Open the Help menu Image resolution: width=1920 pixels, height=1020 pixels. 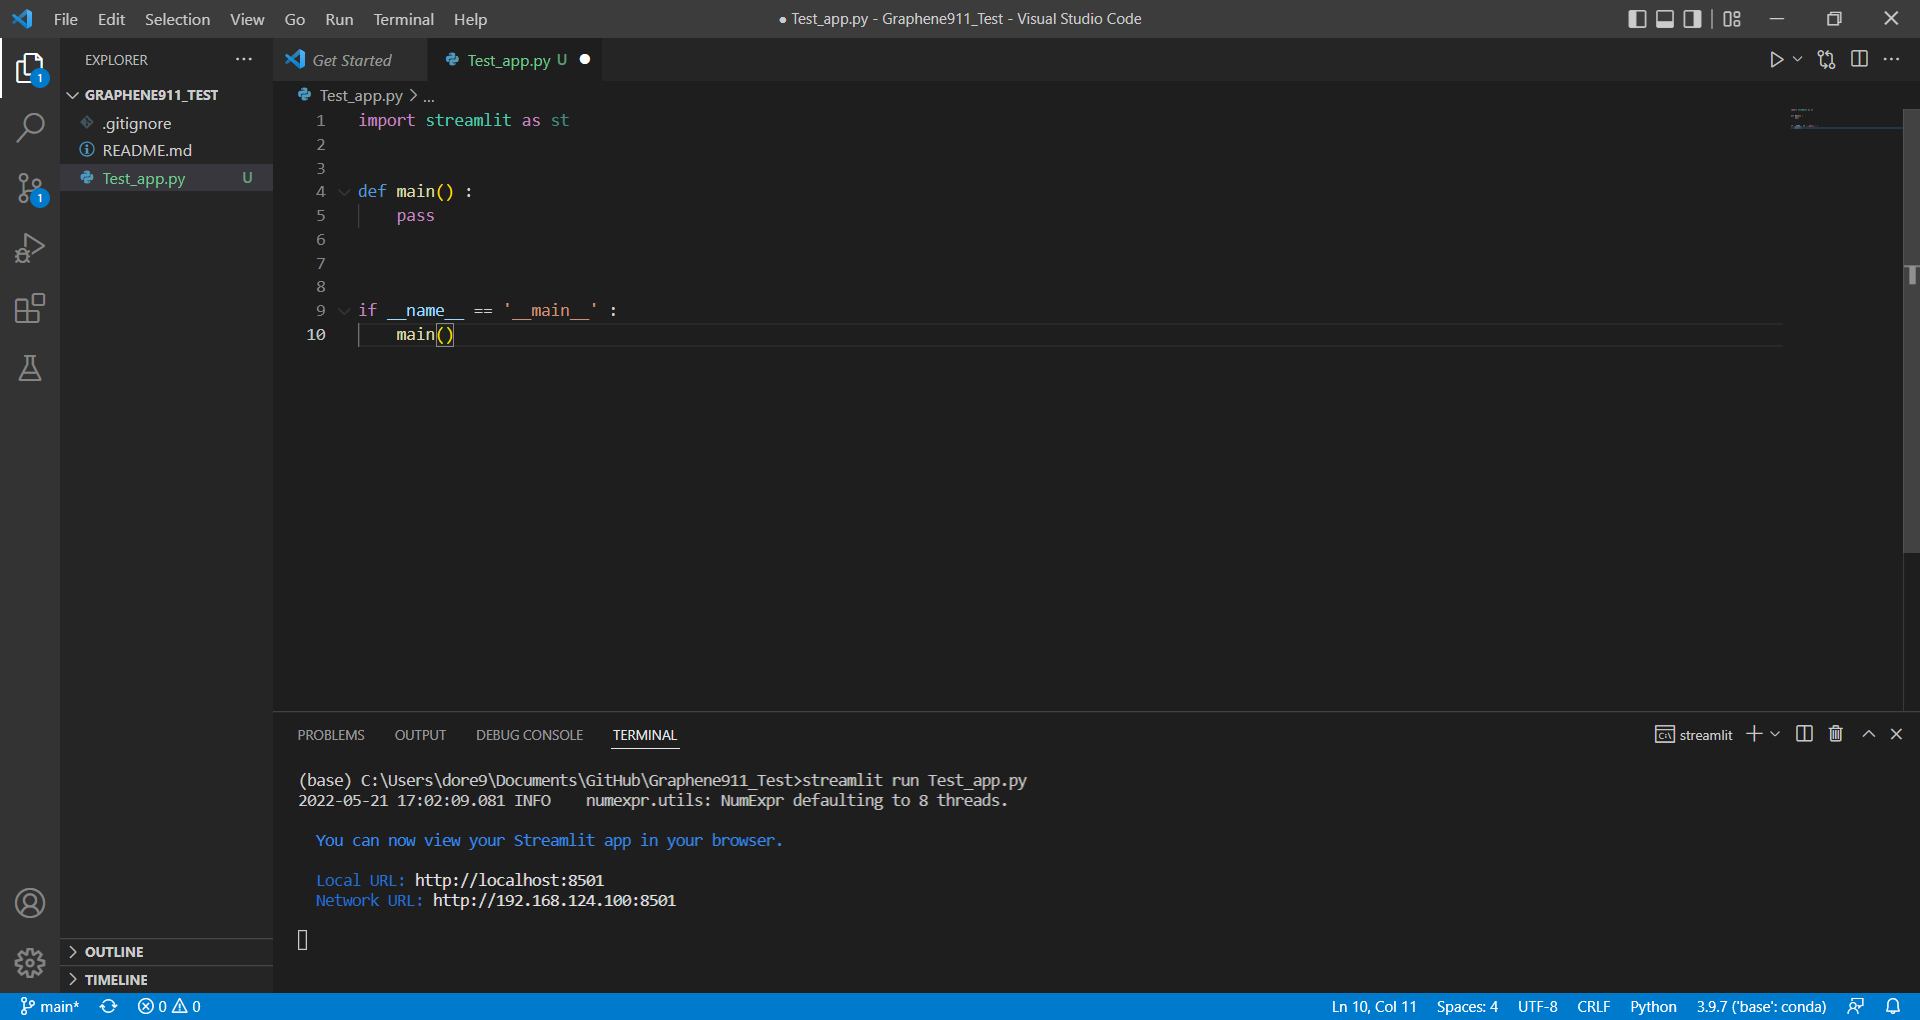(x=470, y=19)
